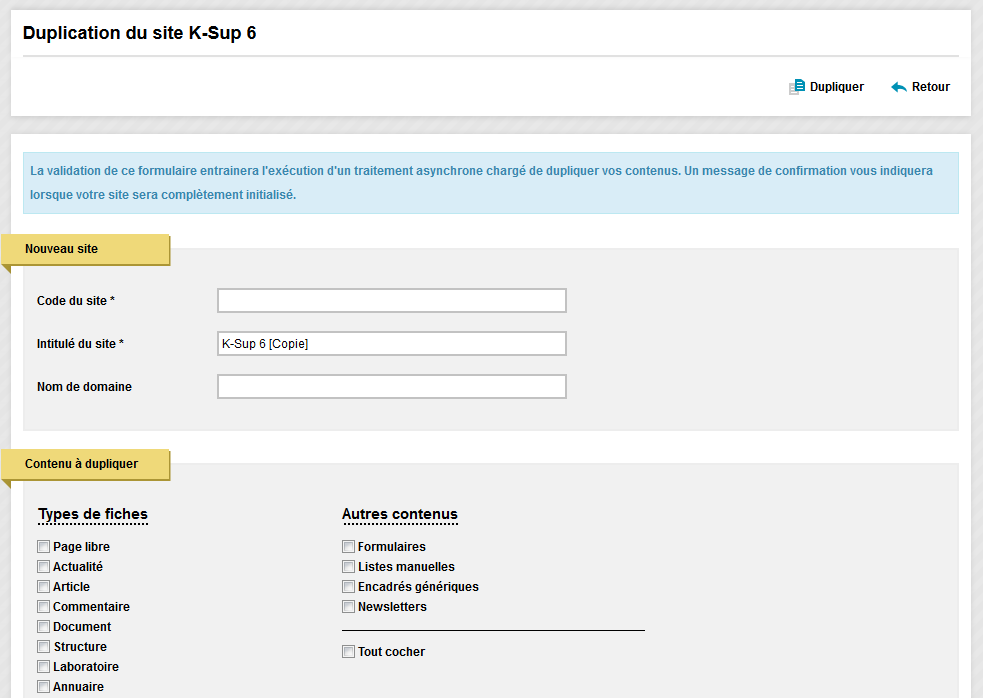Check the Document checkbox
The height and width of the screenshot is (698, 983).
pyautogui.click(x=43, y=627)
